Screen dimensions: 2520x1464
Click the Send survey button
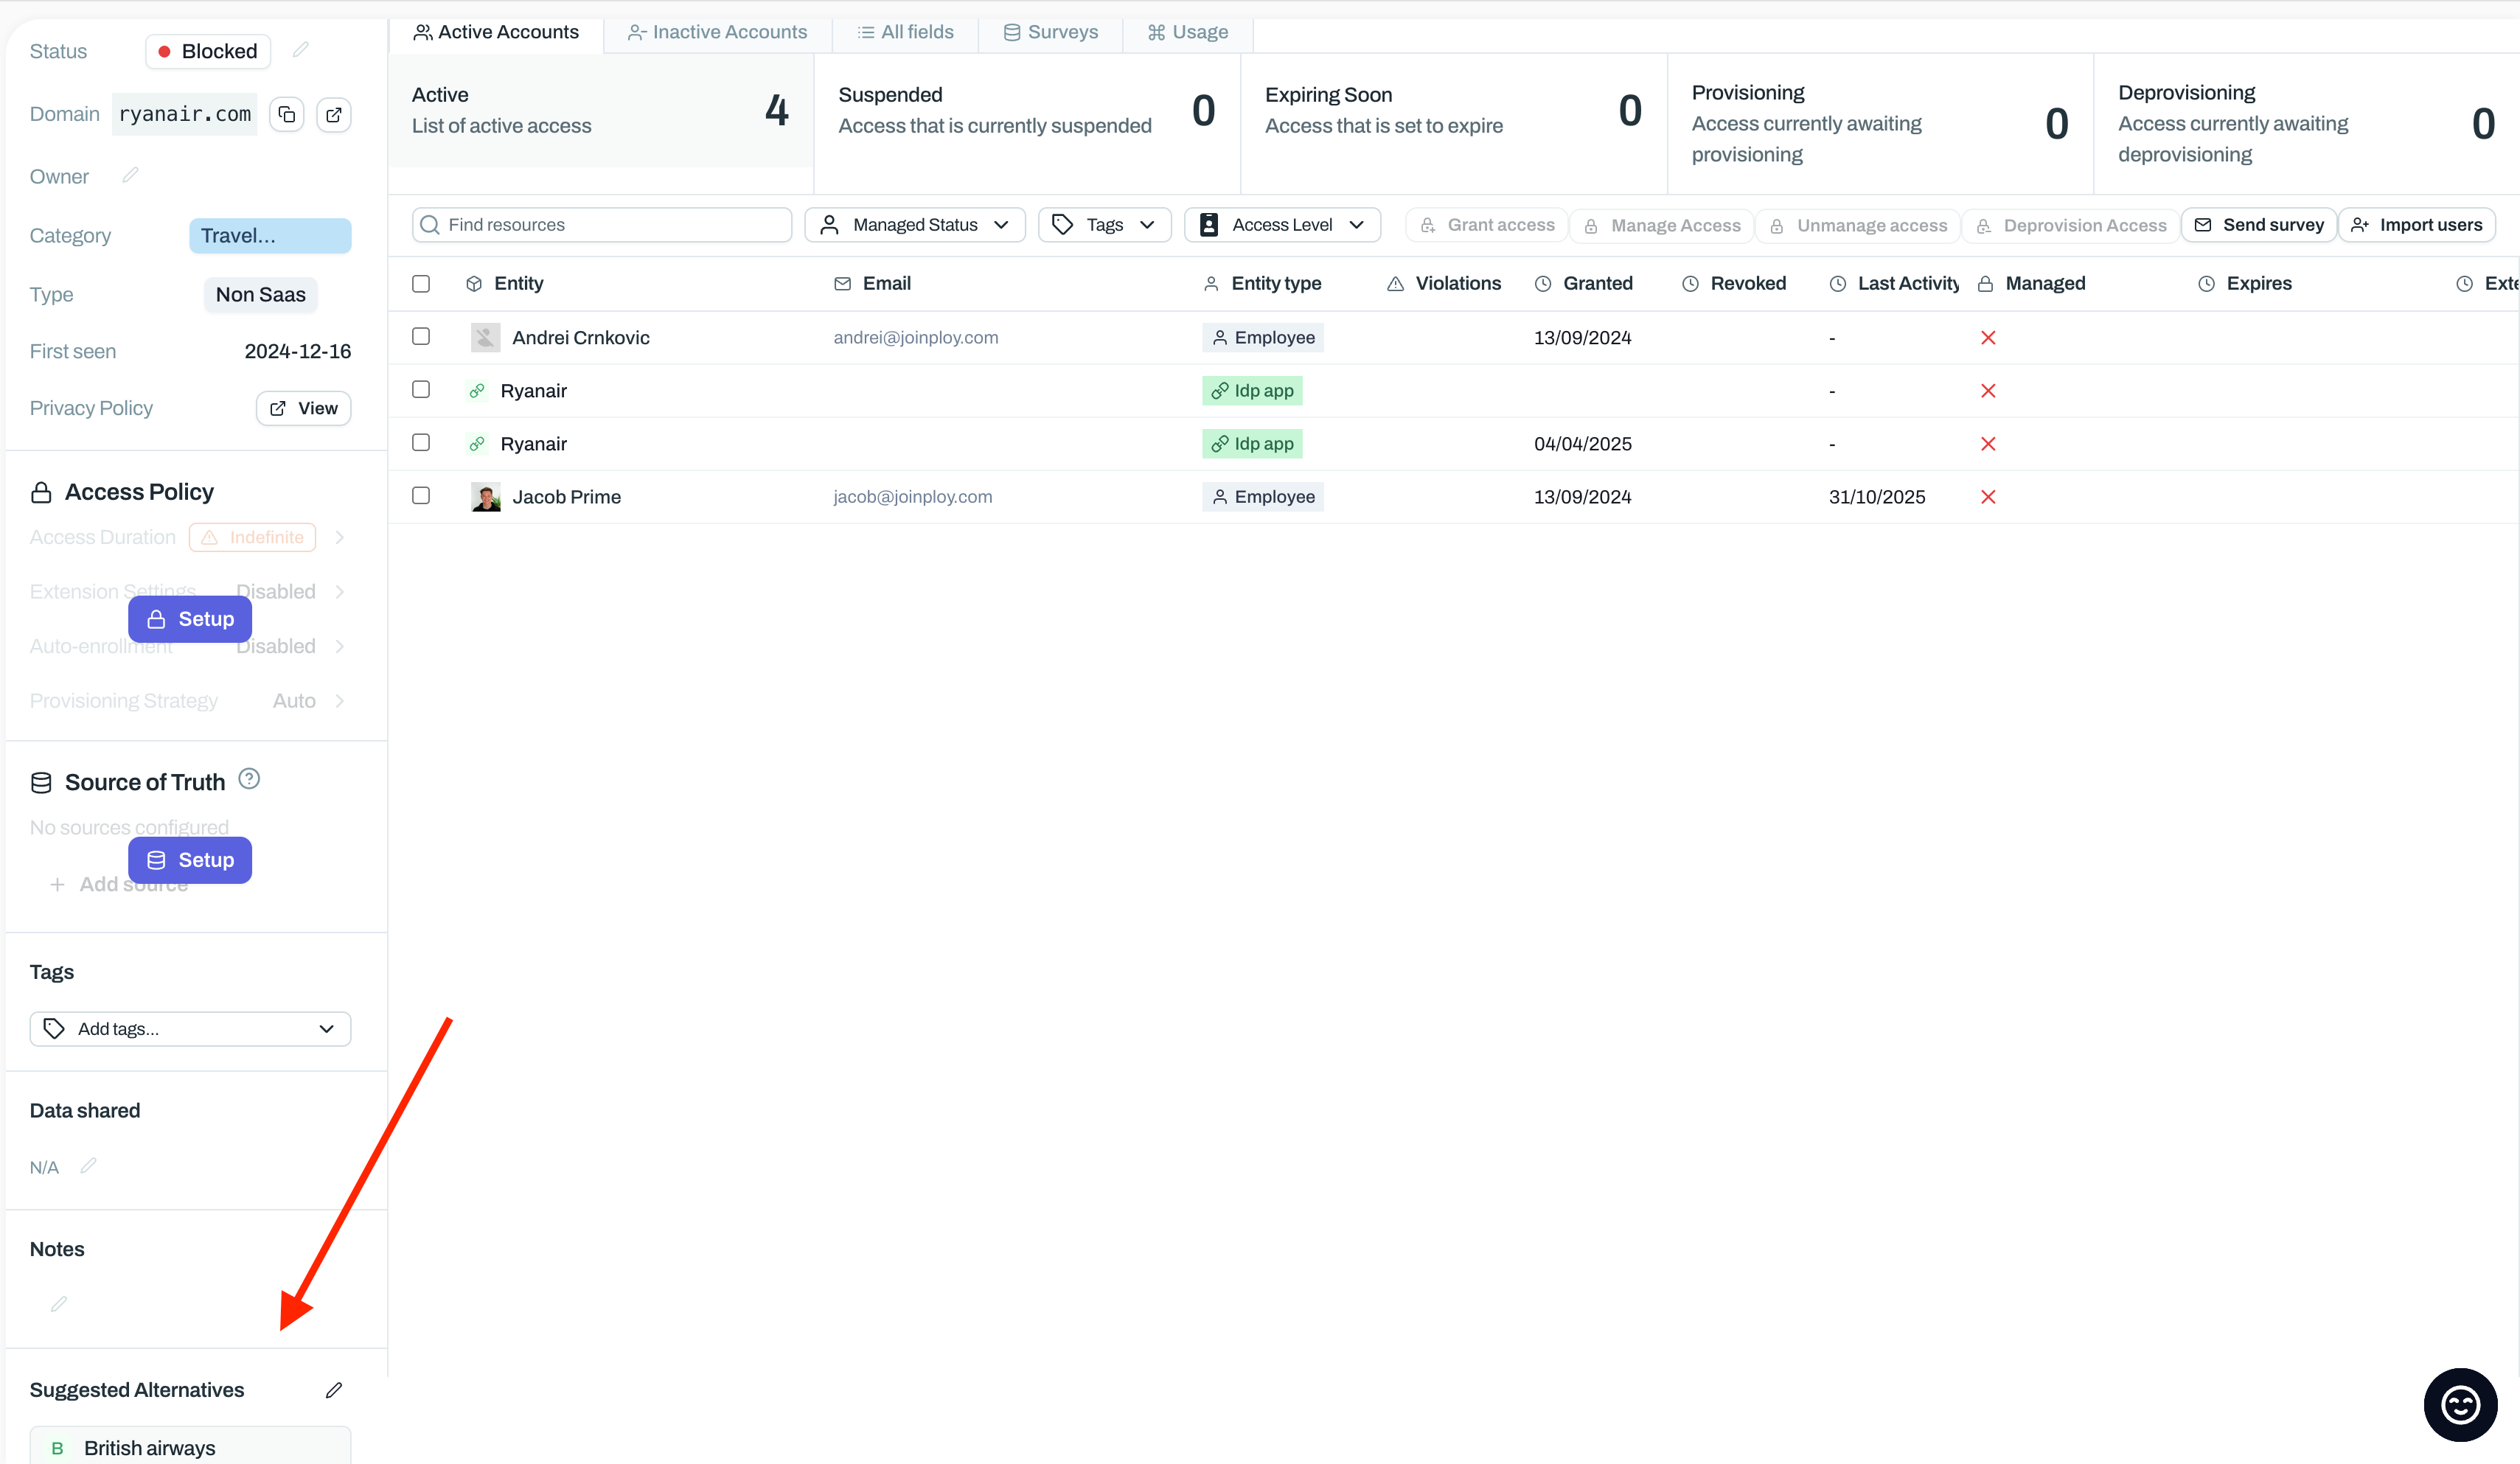pos(2258,225)
